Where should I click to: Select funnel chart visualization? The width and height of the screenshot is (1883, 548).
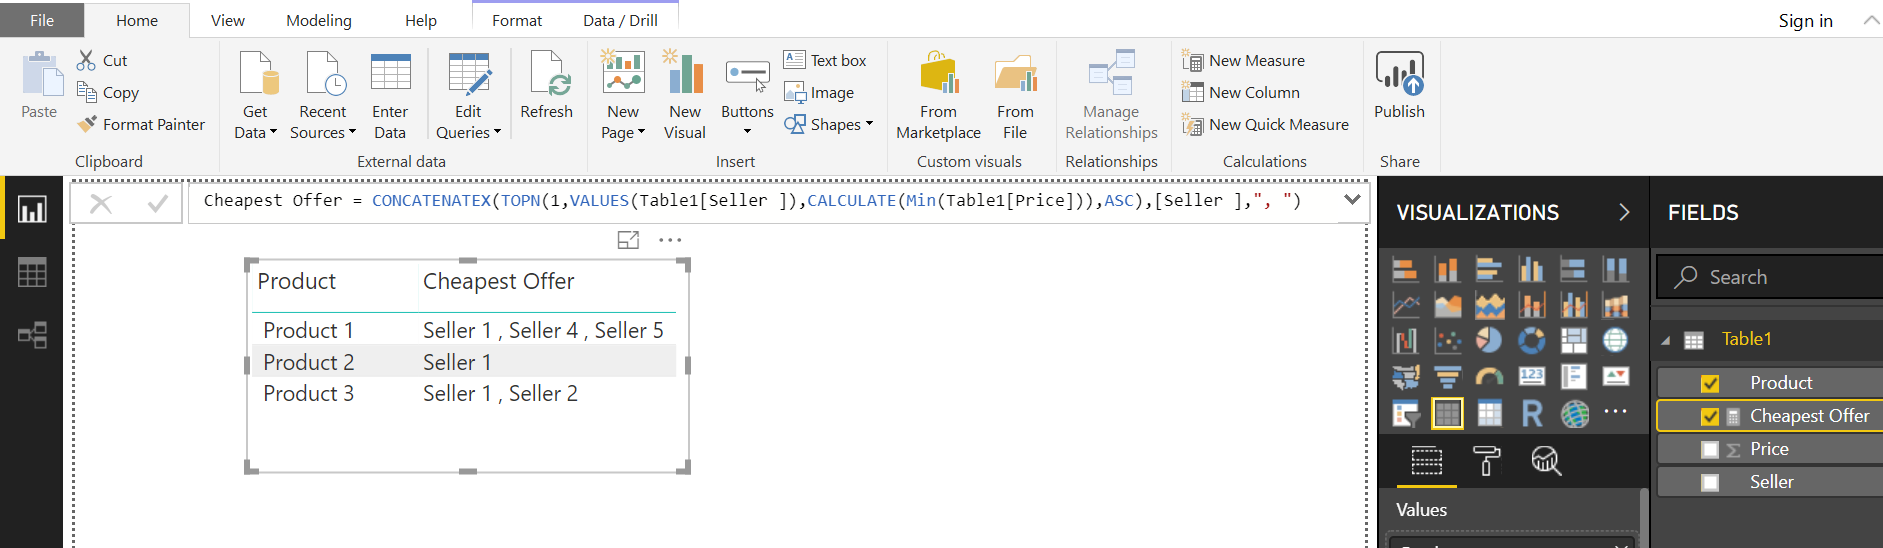pos(1447,377)
